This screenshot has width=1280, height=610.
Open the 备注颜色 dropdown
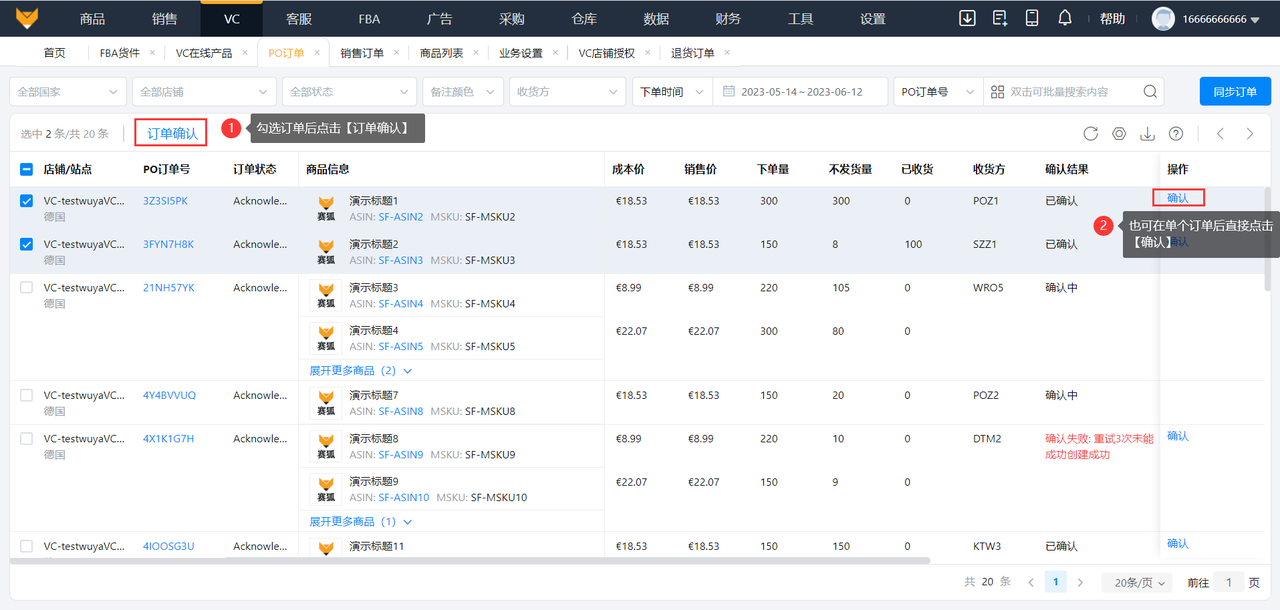463,91
